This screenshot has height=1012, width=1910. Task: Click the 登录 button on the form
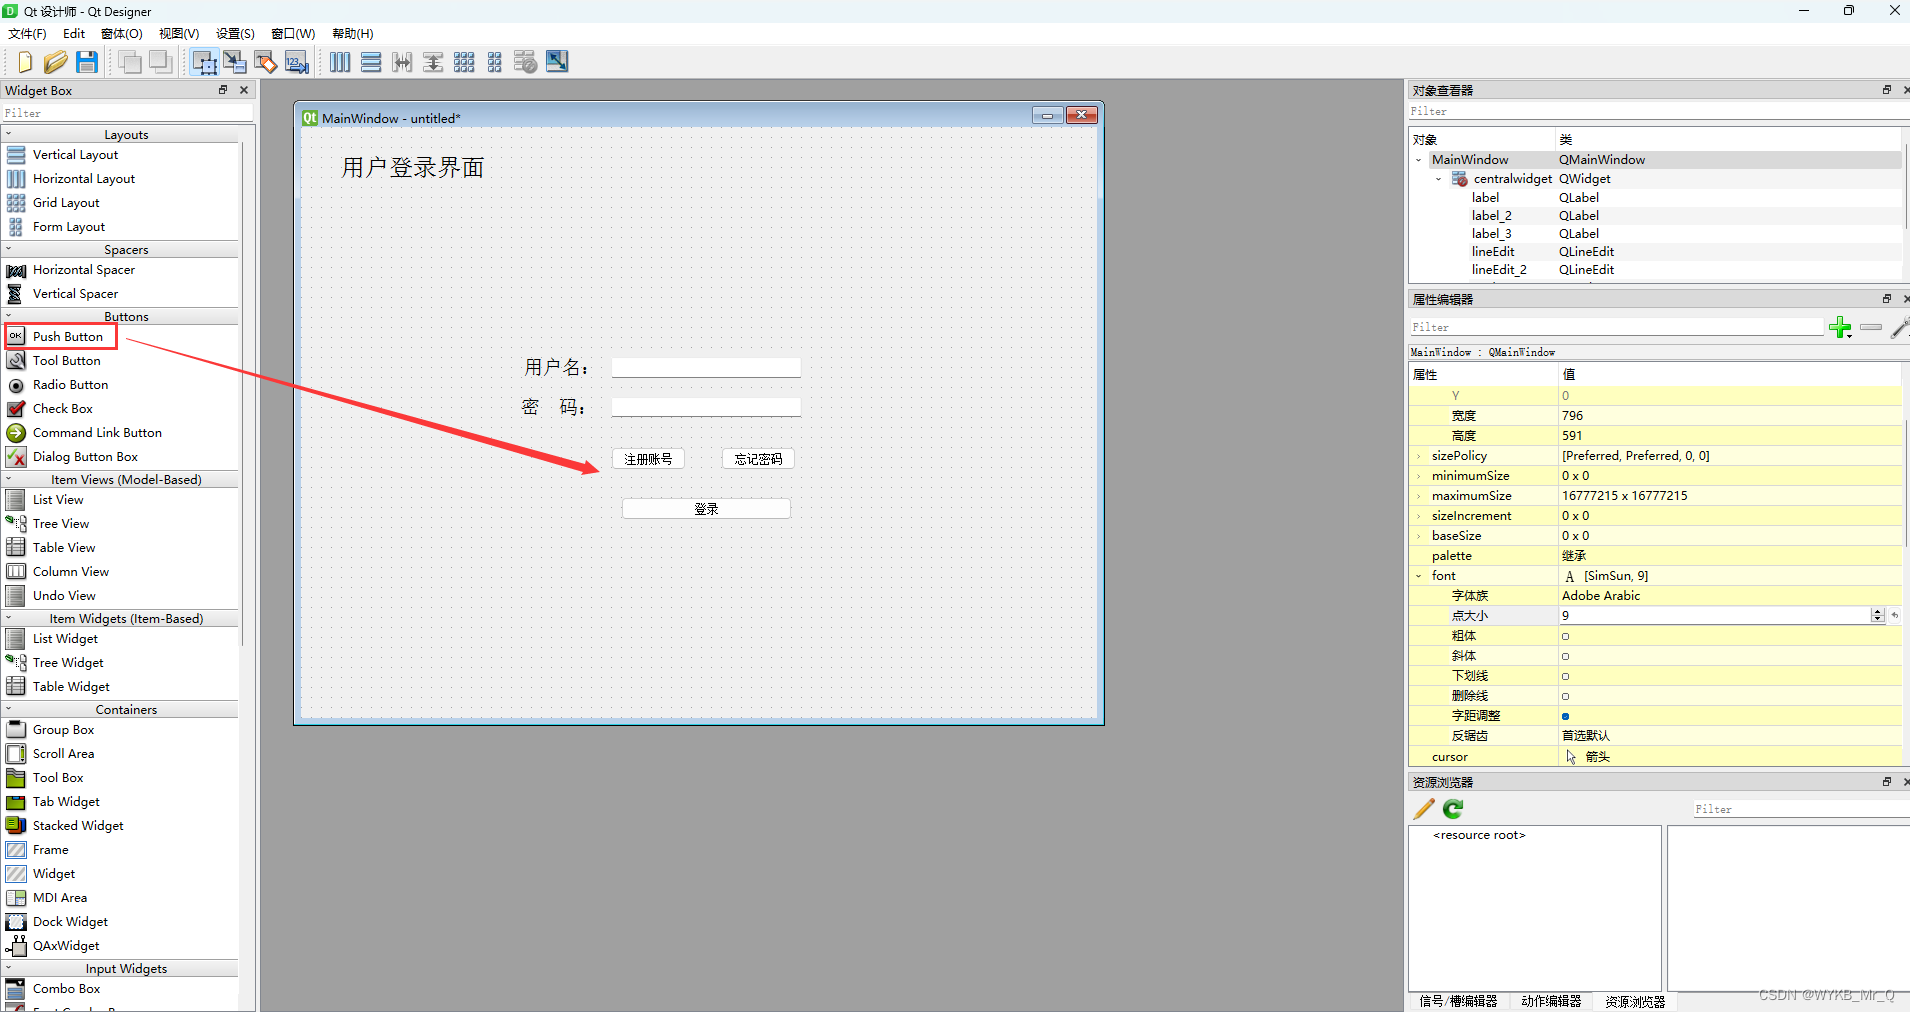point(706,509)
